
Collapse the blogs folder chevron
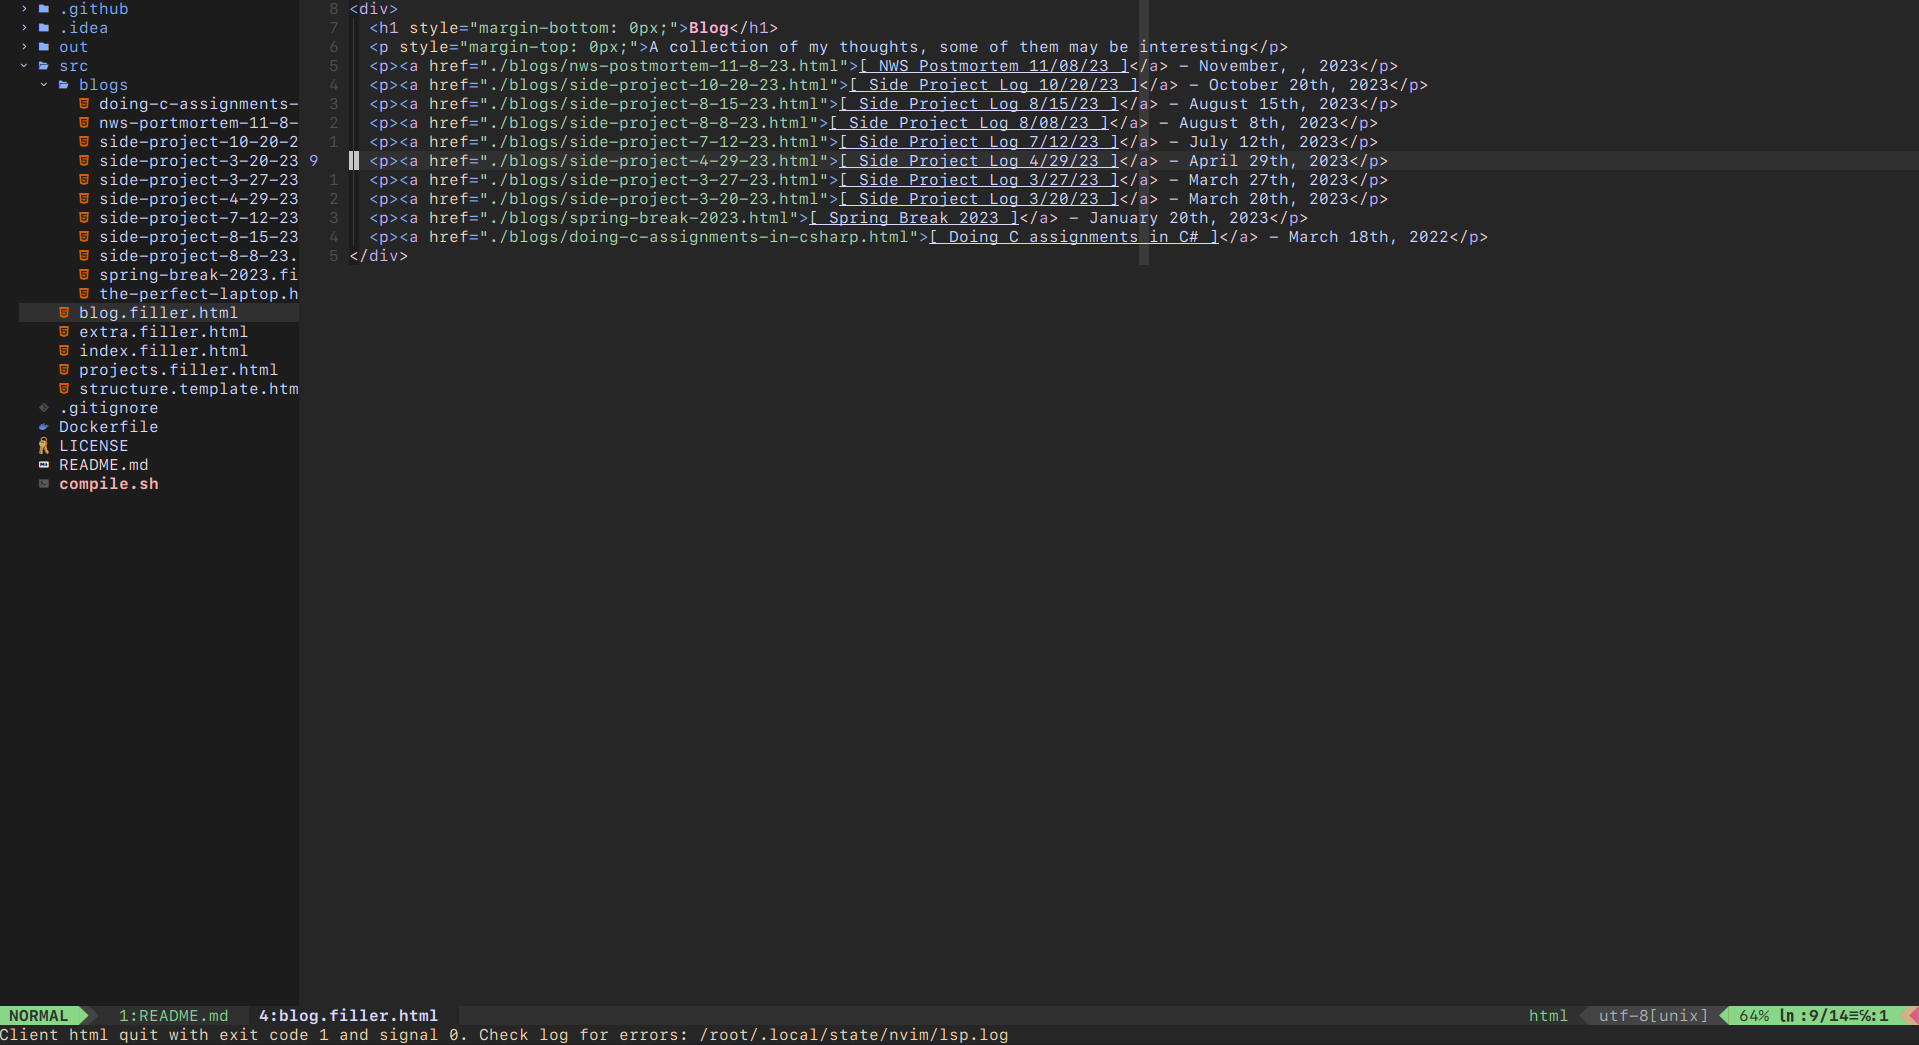44,85
